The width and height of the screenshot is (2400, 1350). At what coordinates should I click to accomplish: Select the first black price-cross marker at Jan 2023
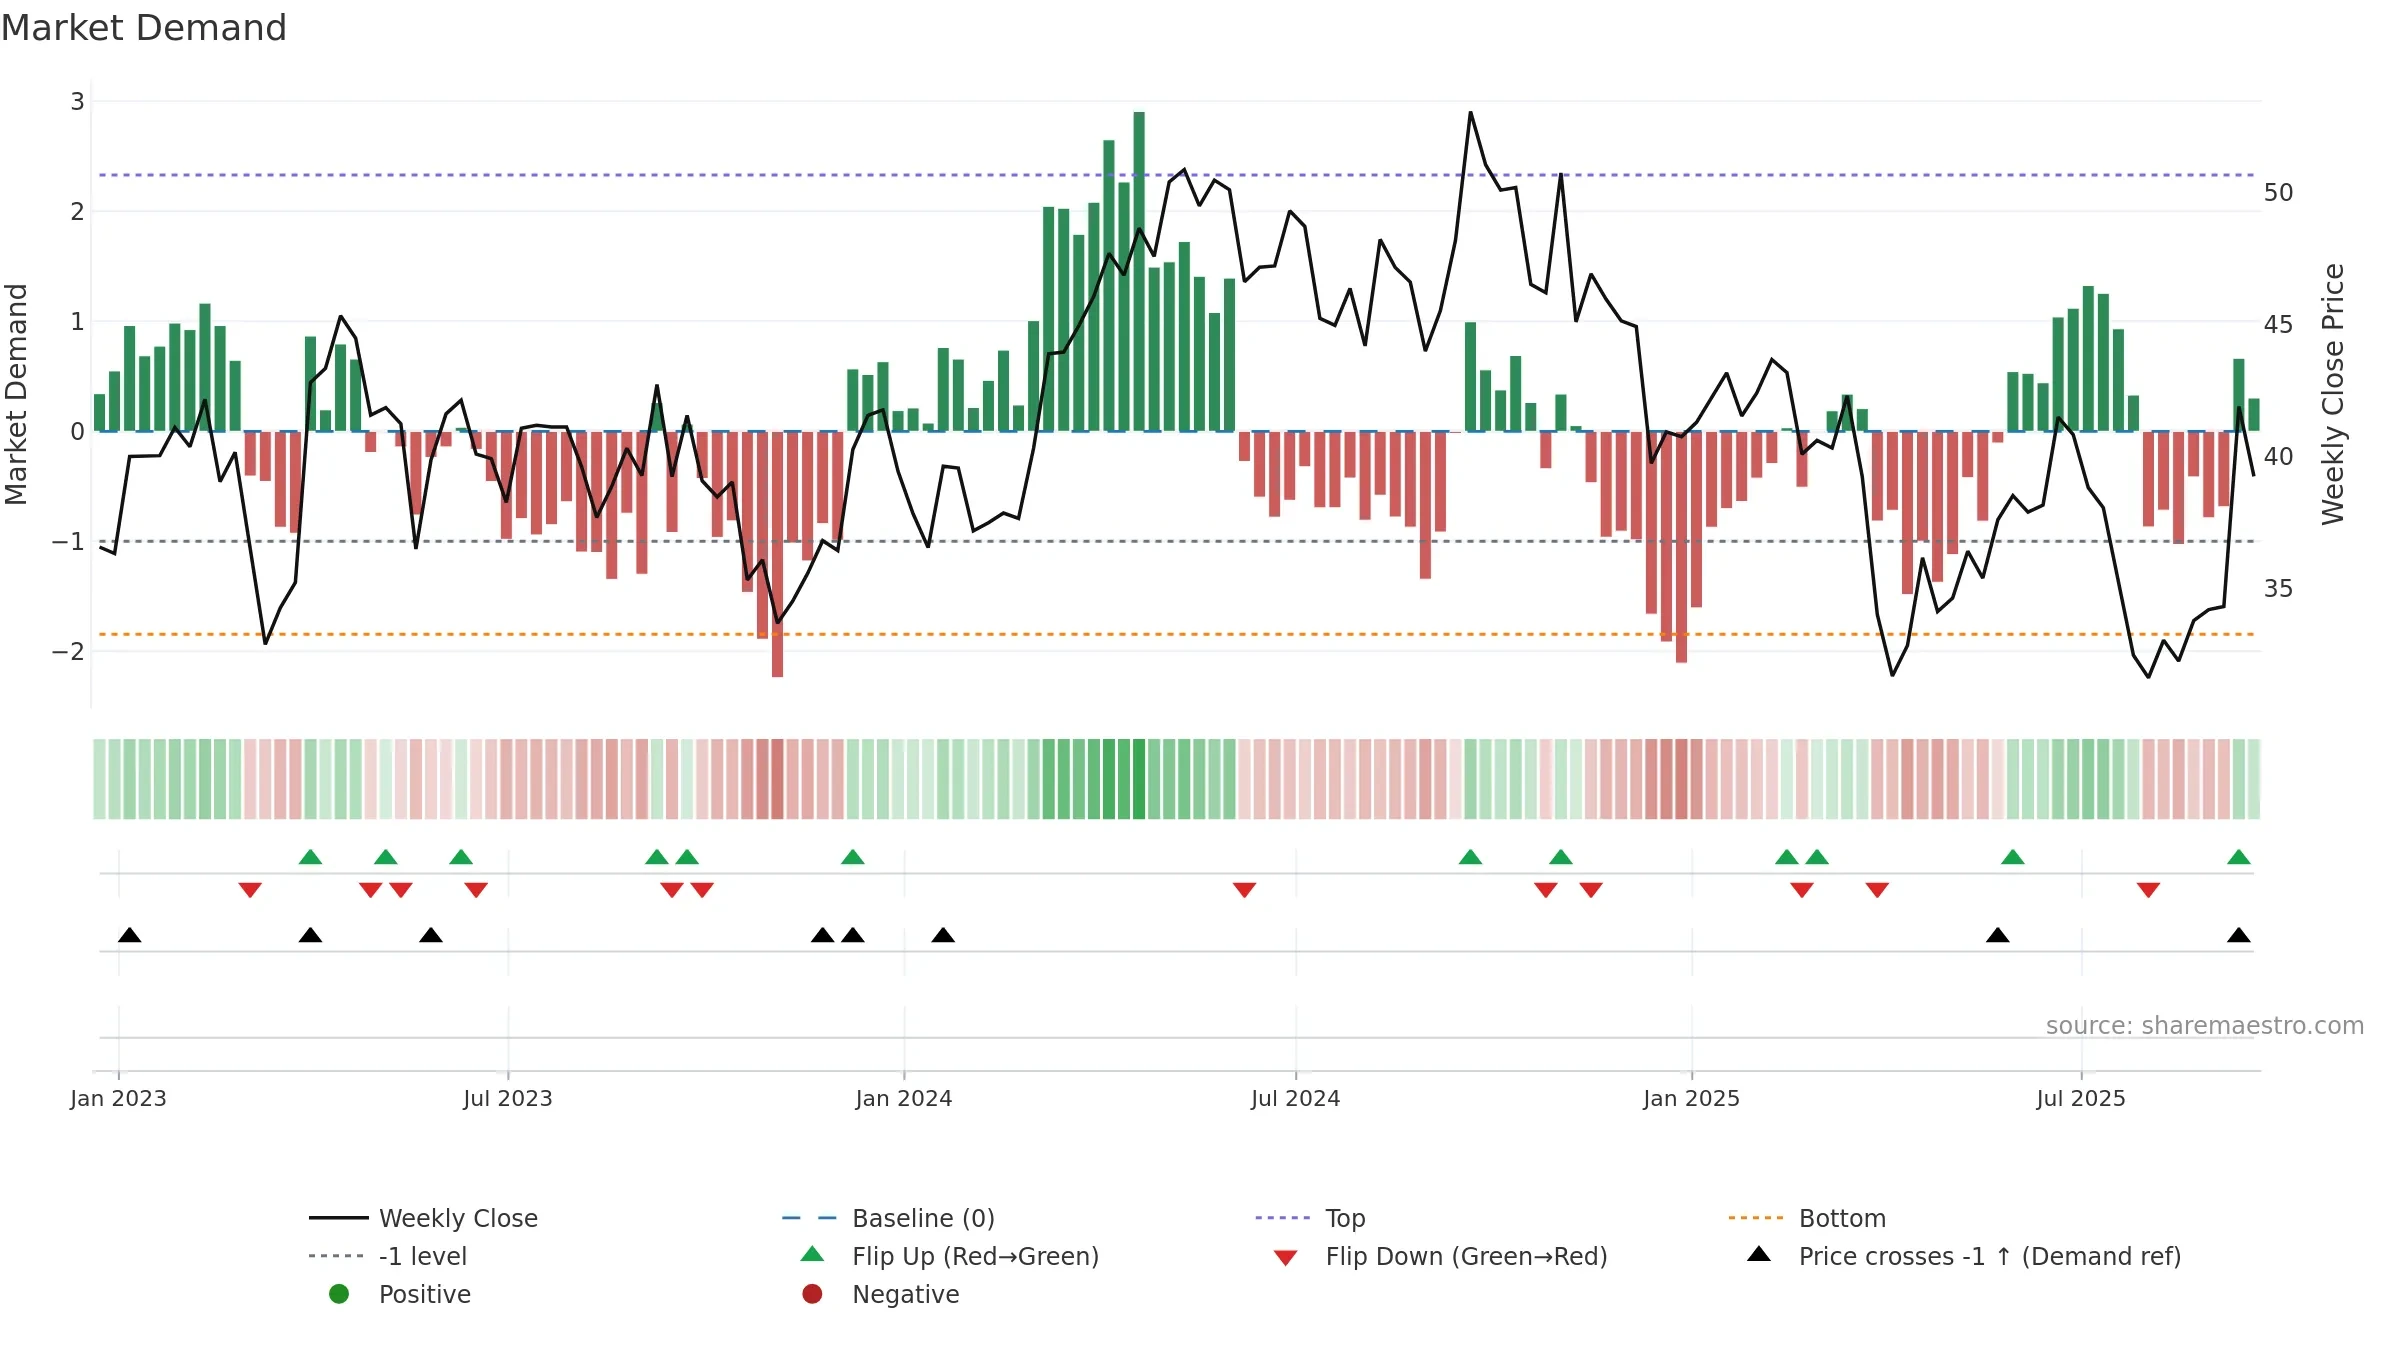click(130, 935)
